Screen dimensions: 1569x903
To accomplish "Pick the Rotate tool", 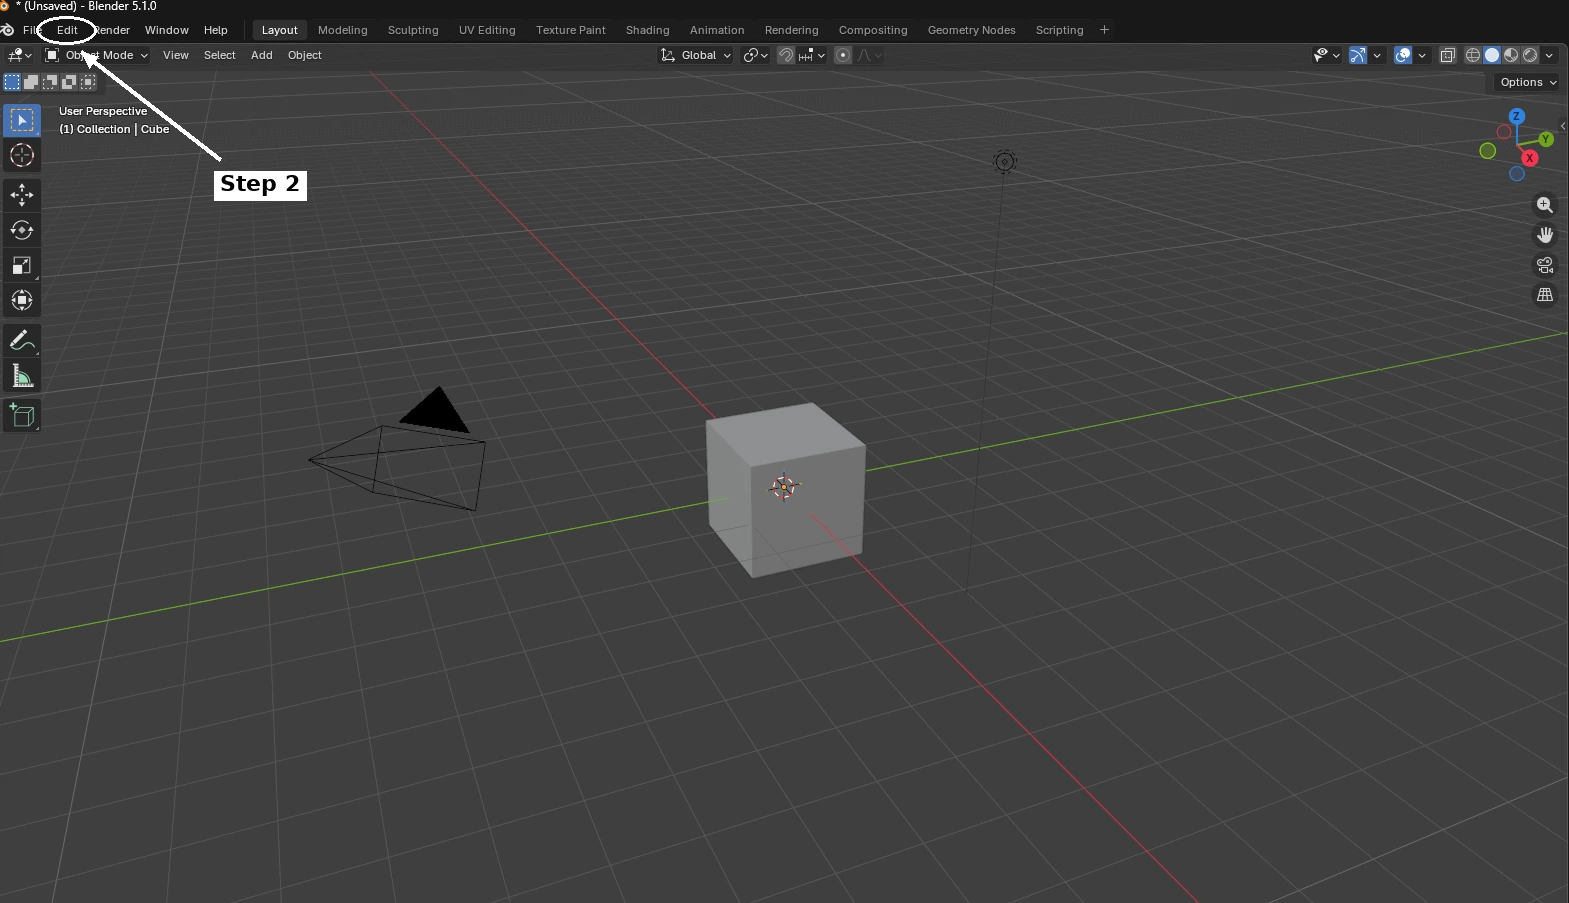I will (22, 230).
